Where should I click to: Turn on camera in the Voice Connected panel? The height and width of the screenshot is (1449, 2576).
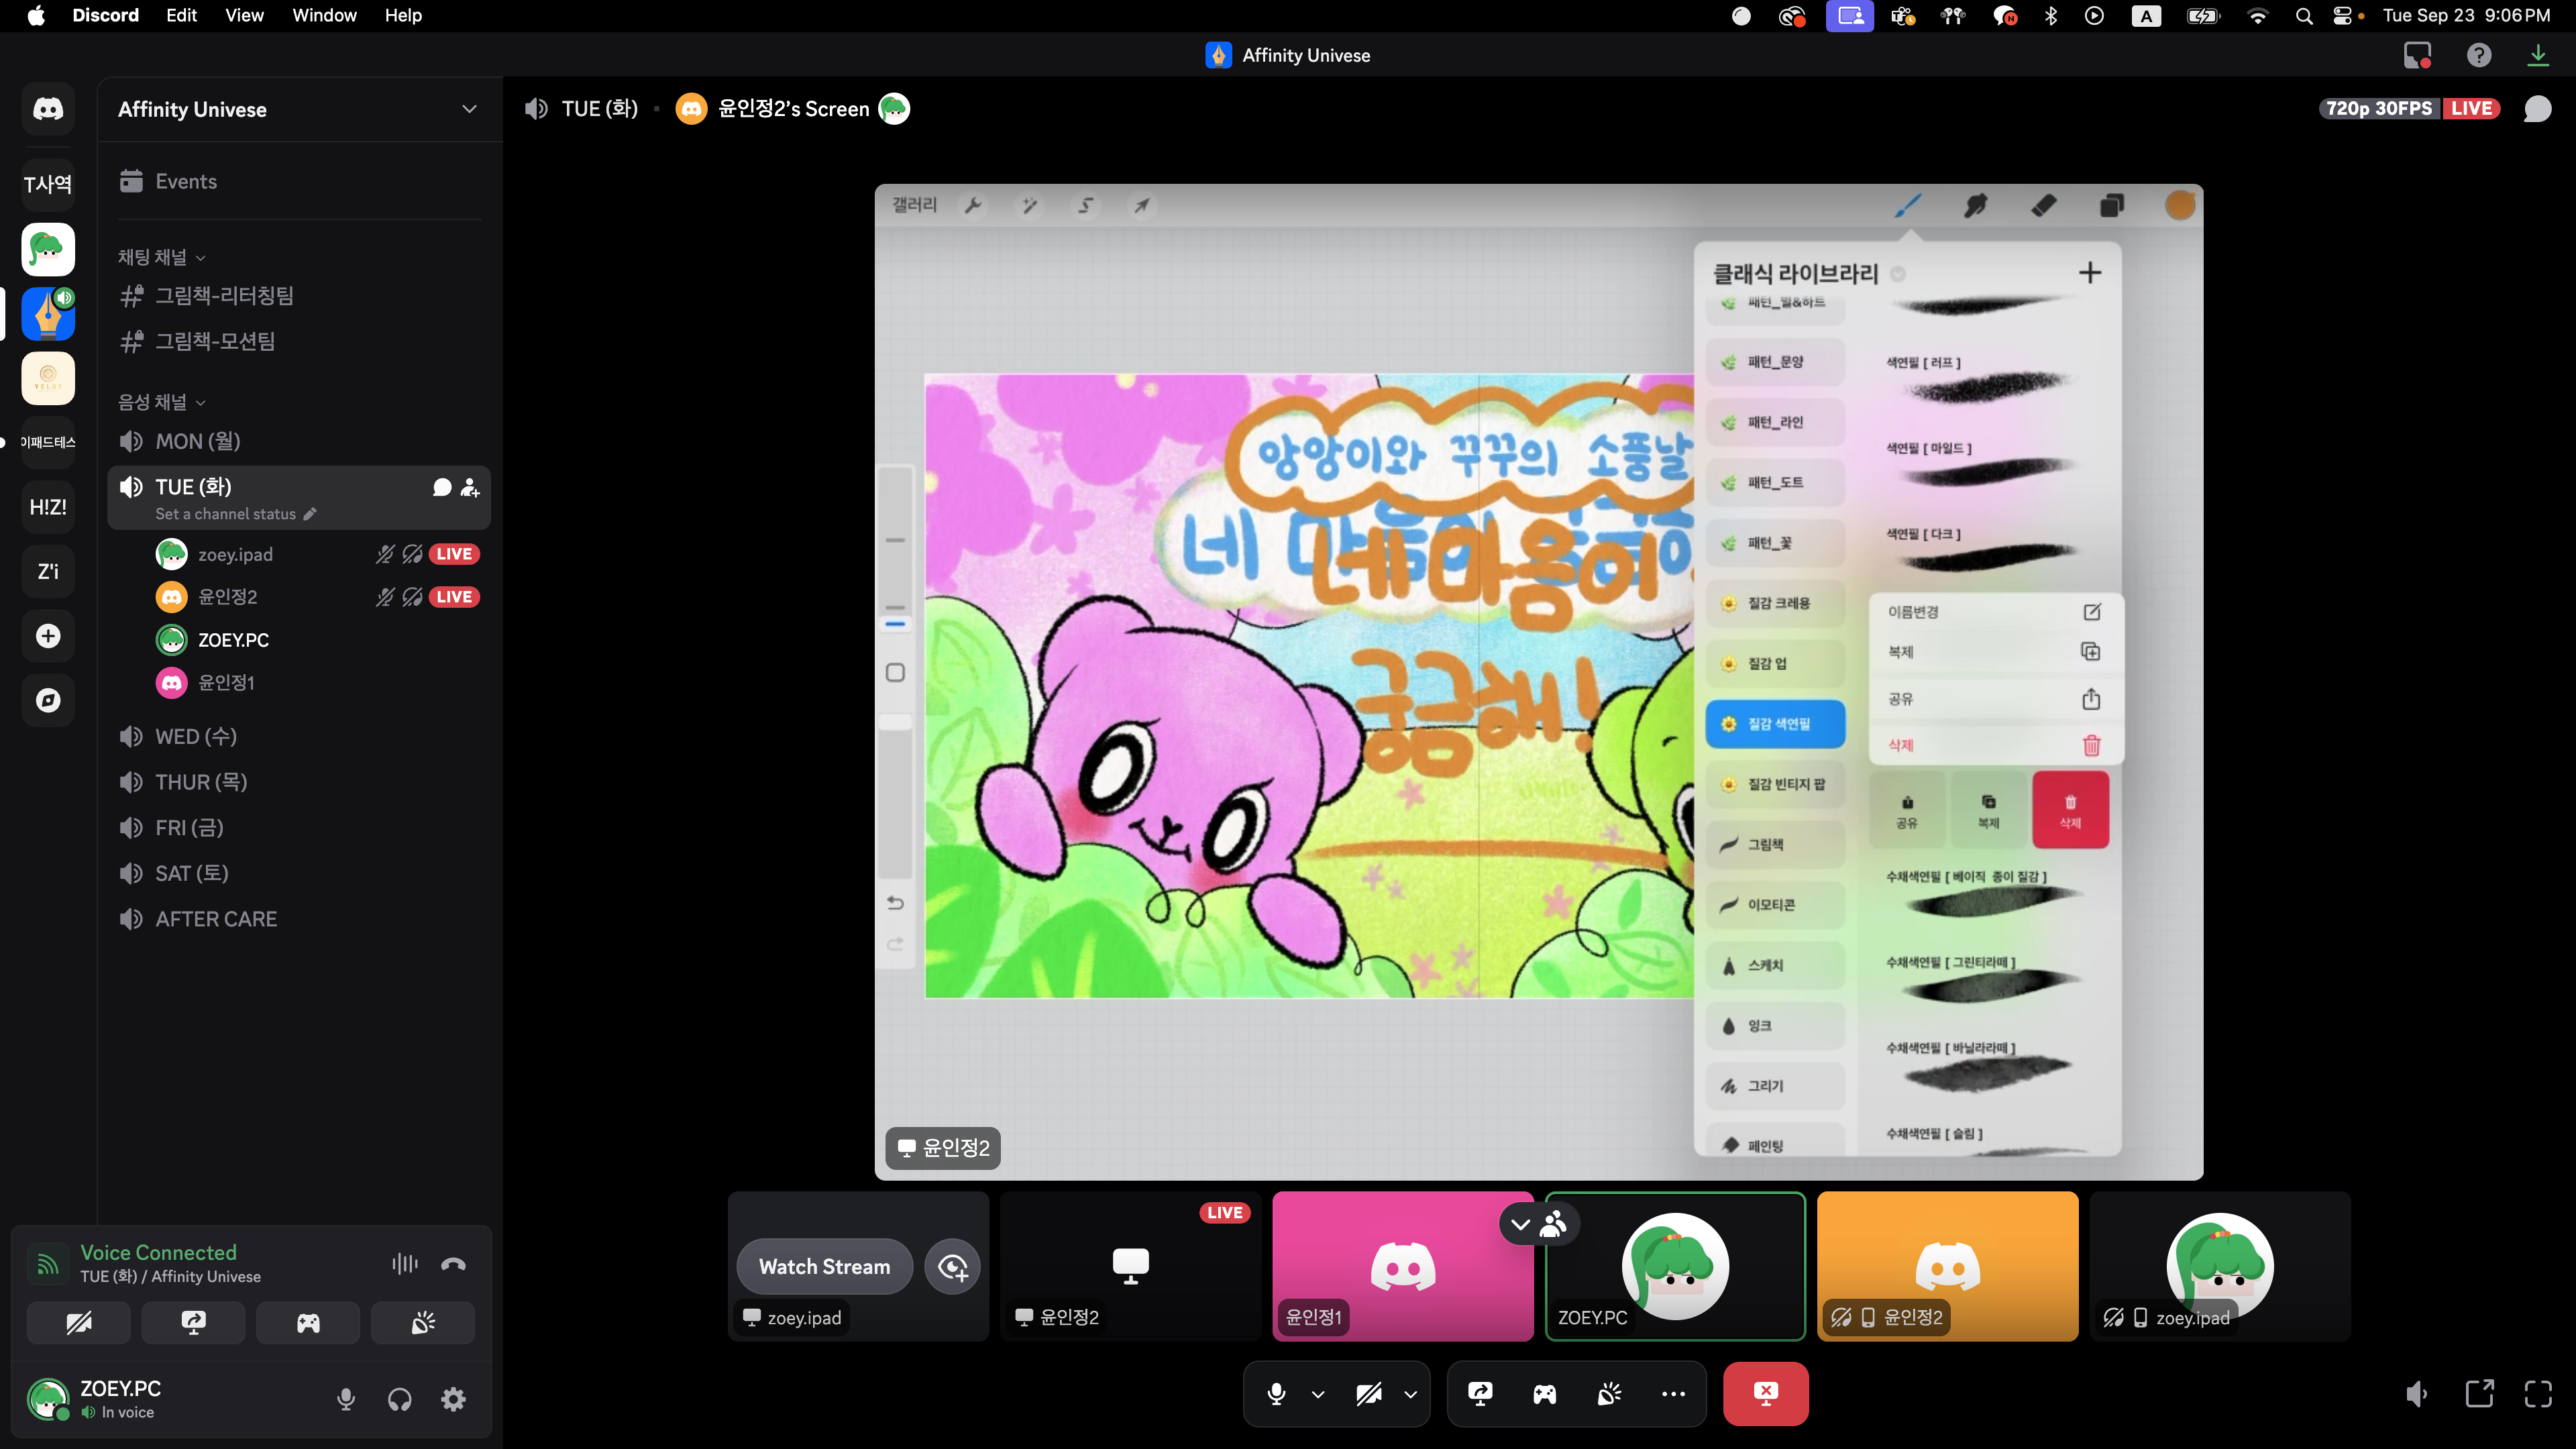click(78, 1323)
